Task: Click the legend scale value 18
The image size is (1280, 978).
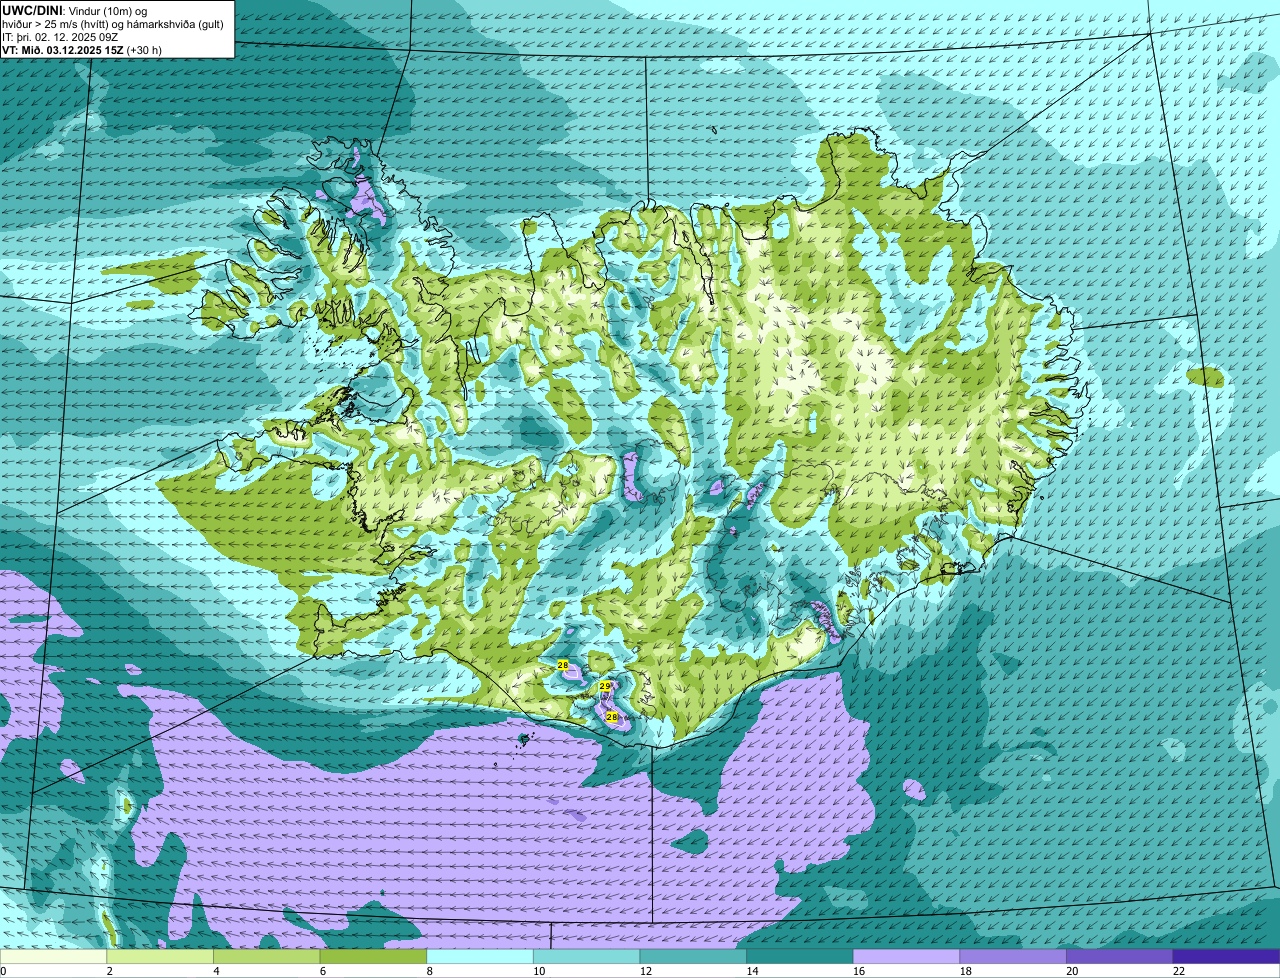Action: [964, 971]
